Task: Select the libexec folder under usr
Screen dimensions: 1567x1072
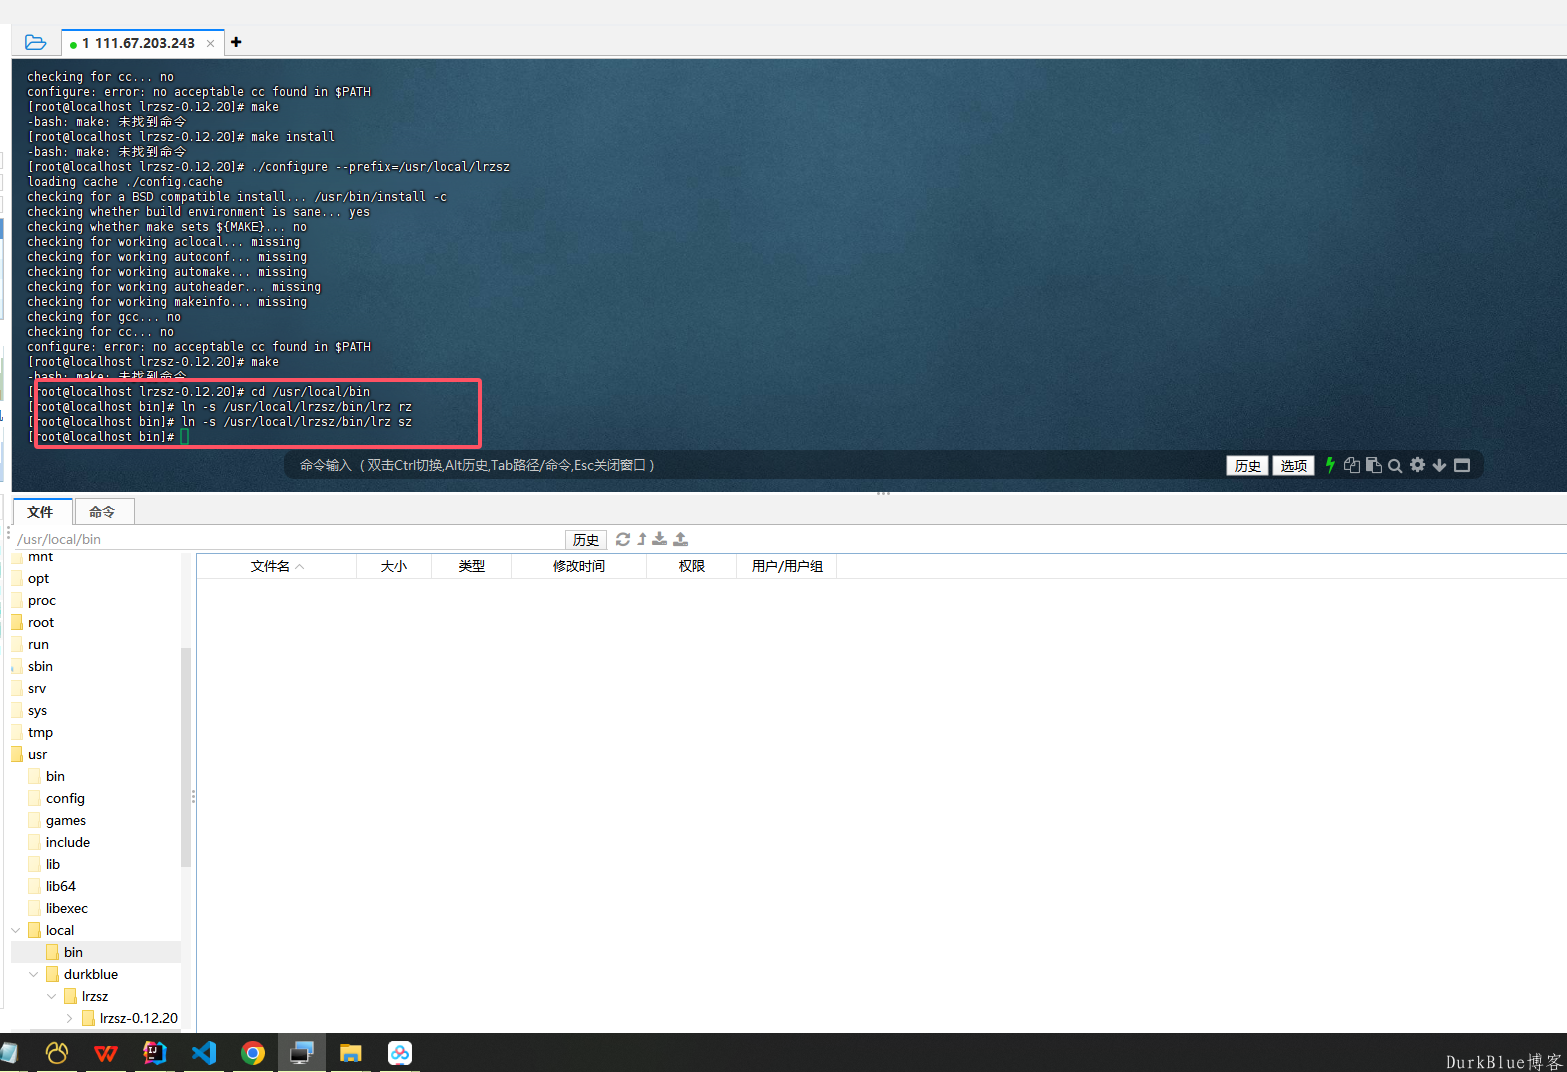Action: point(67,908)
